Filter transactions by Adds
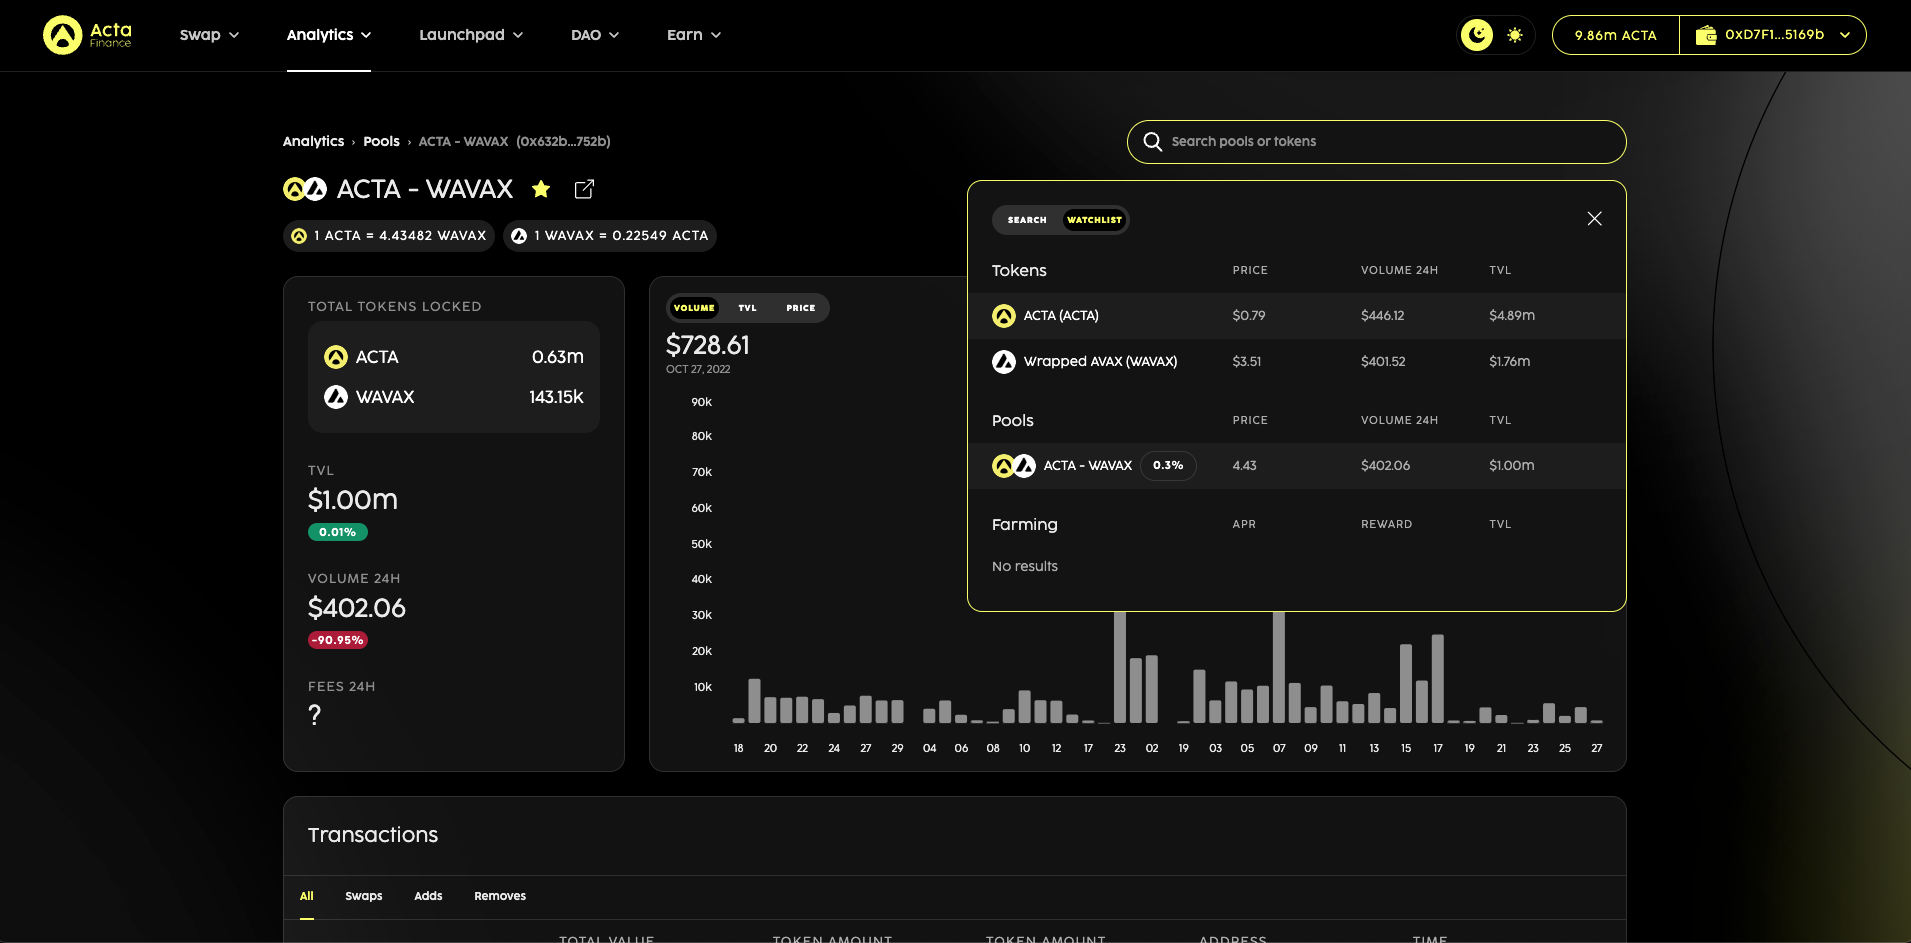1911x943 pixels. click(428, 896)
